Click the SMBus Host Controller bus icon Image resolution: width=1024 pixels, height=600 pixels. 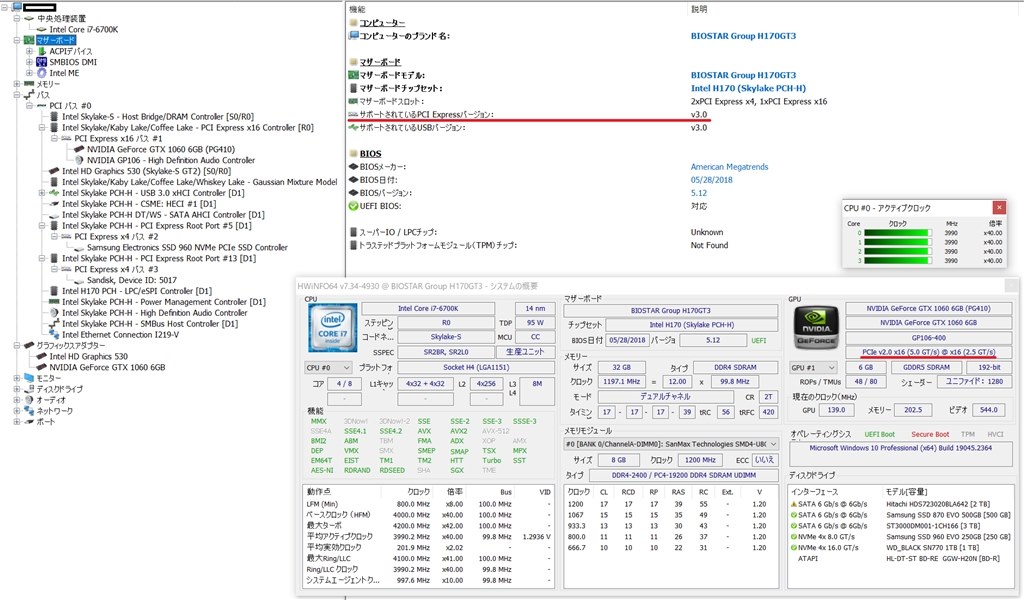pos(54,324)
